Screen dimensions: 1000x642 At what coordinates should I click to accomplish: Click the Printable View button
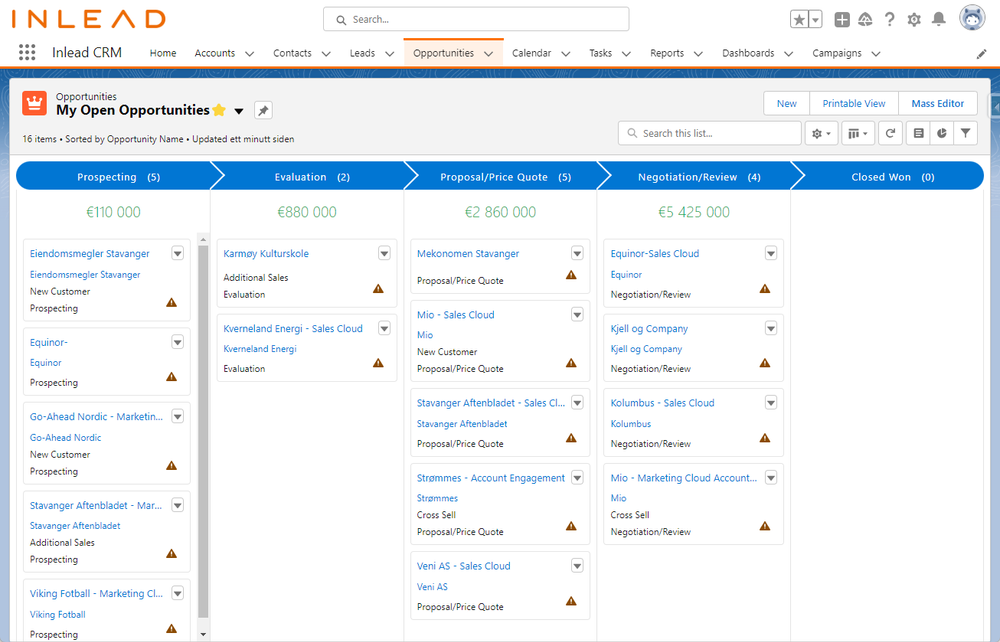pyautogui.click(x=854, y=103)
